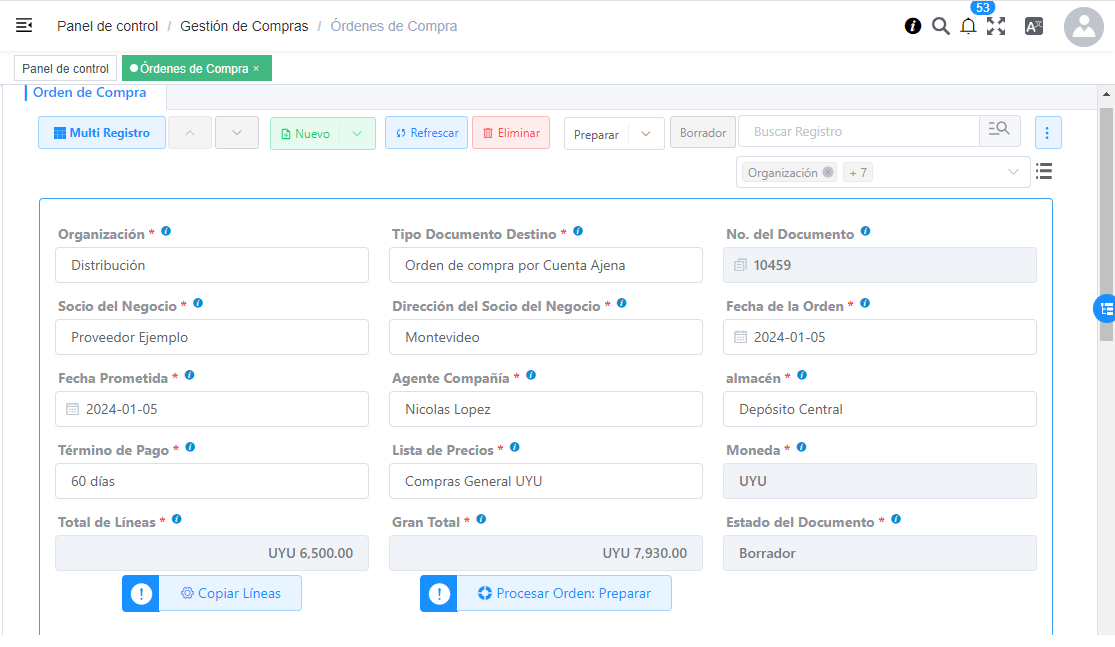
Task: Open notifications bell with 53 badge
Action: 968,27
